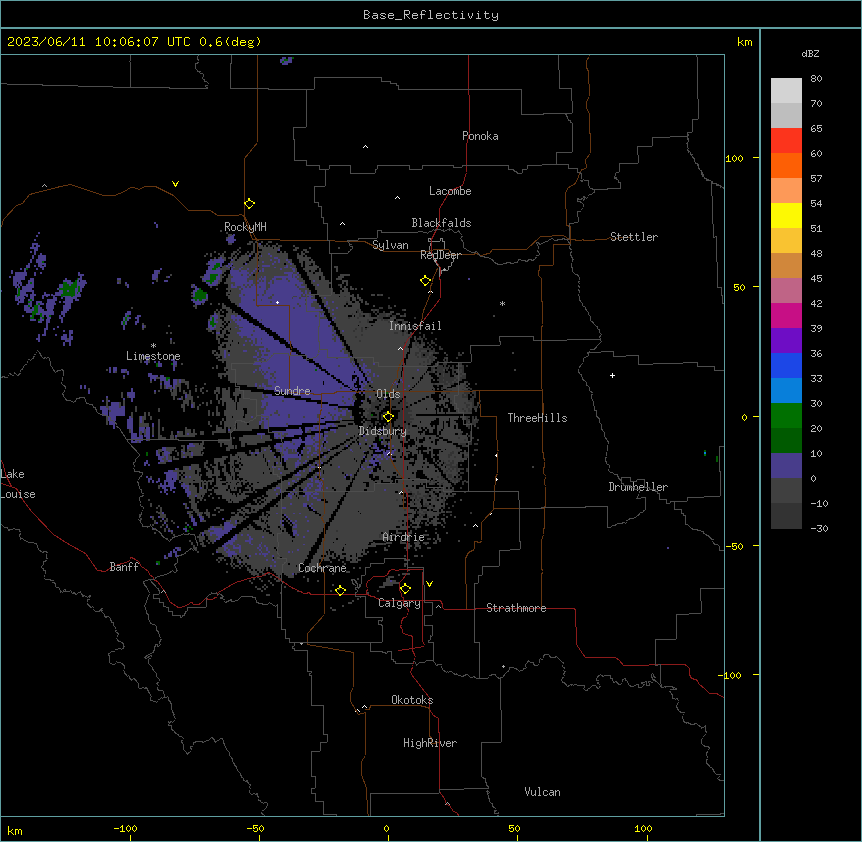
Task: Click the Sylvan town label
Action: pyautogui.click(x=390, y=245)
